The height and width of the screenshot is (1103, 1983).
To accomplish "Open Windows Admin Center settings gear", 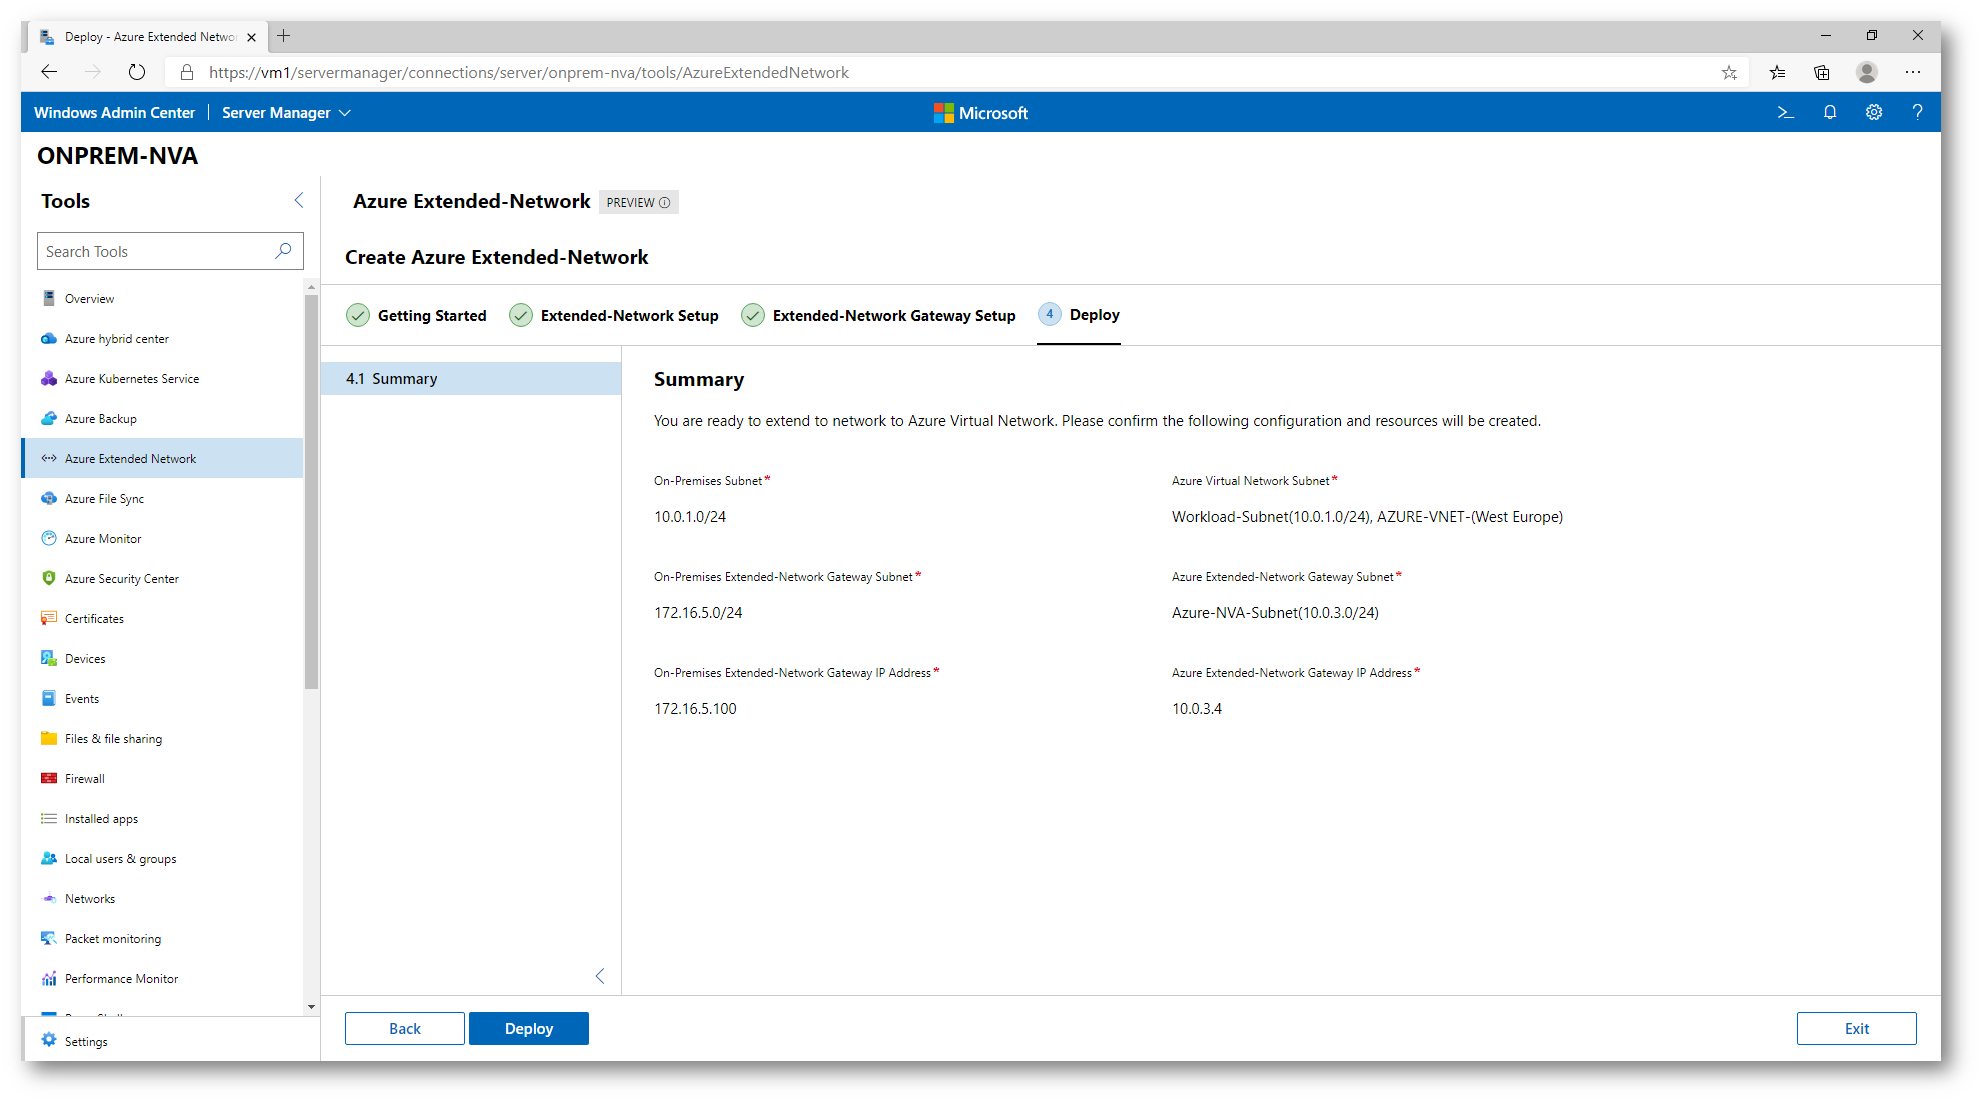I will pyautogui.click(x=1874, y=112).
